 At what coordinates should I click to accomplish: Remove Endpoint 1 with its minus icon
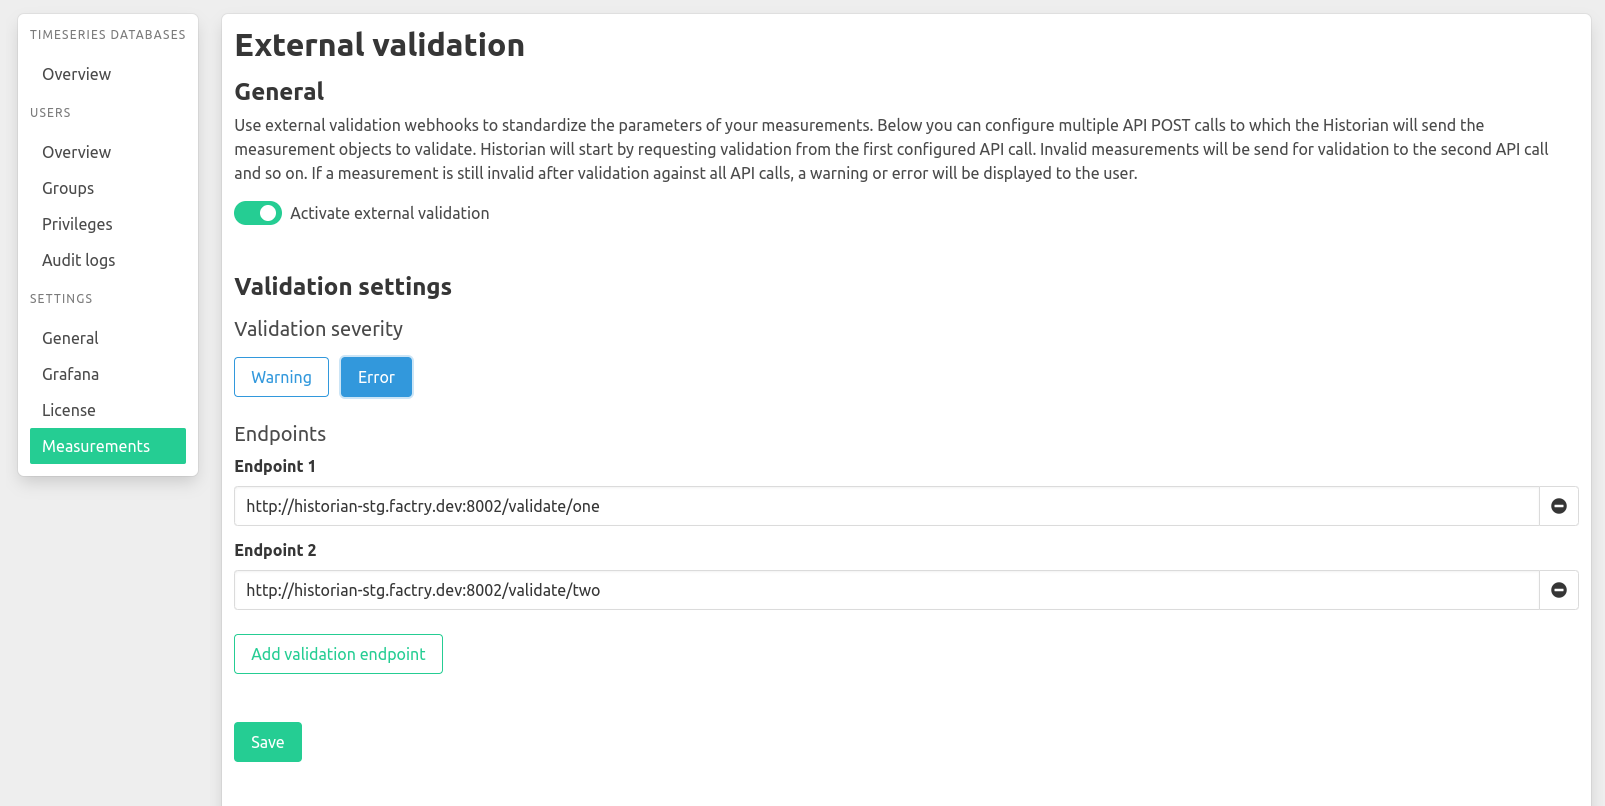click(1558, 506)
